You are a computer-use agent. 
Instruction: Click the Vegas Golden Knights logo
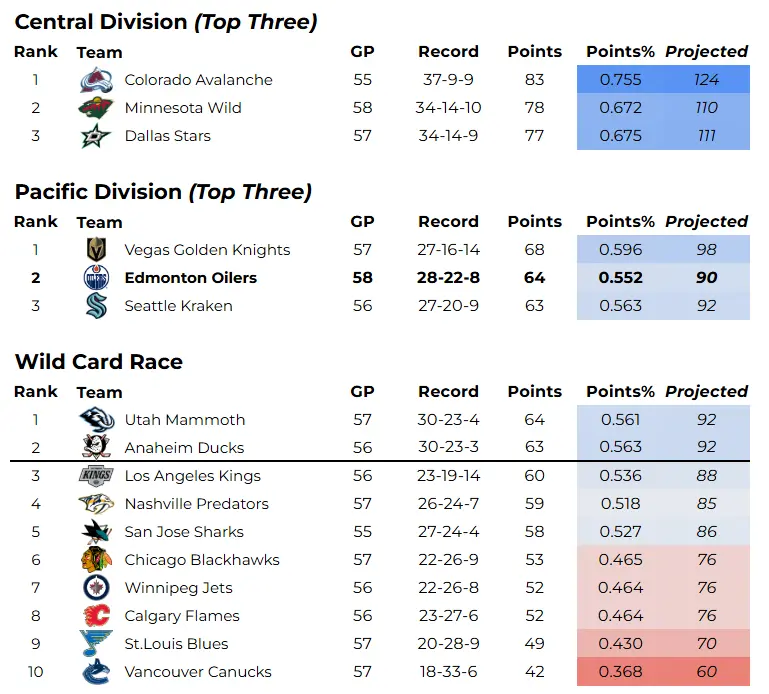[96, 250]
